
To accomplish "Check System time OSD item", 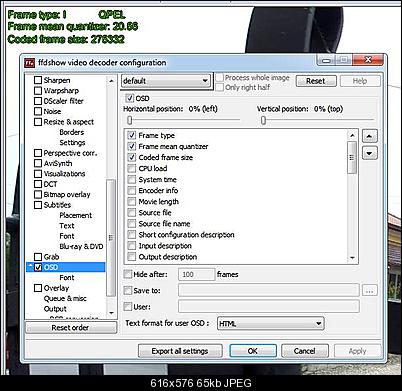I will point(132,179).
